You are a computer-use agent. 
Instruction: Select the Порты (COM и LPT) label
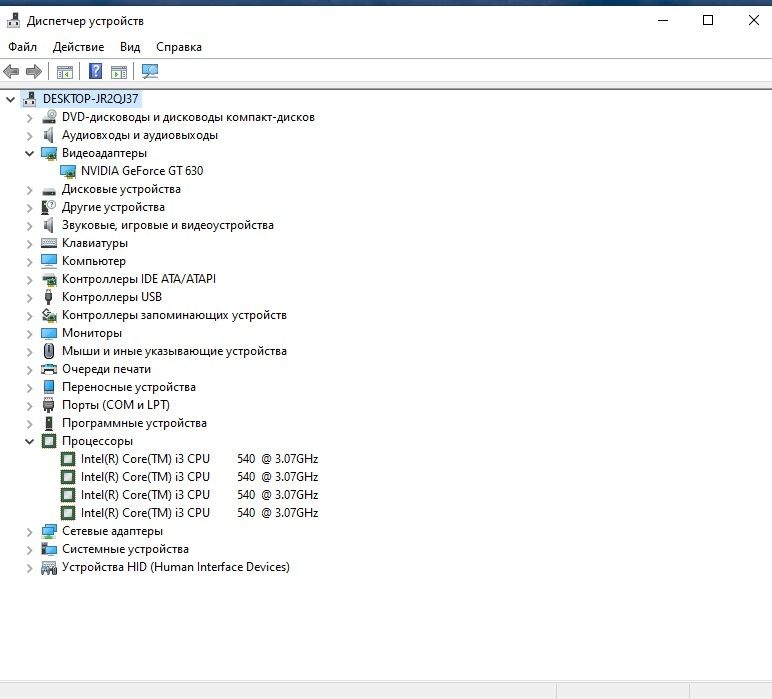point(116,405)
